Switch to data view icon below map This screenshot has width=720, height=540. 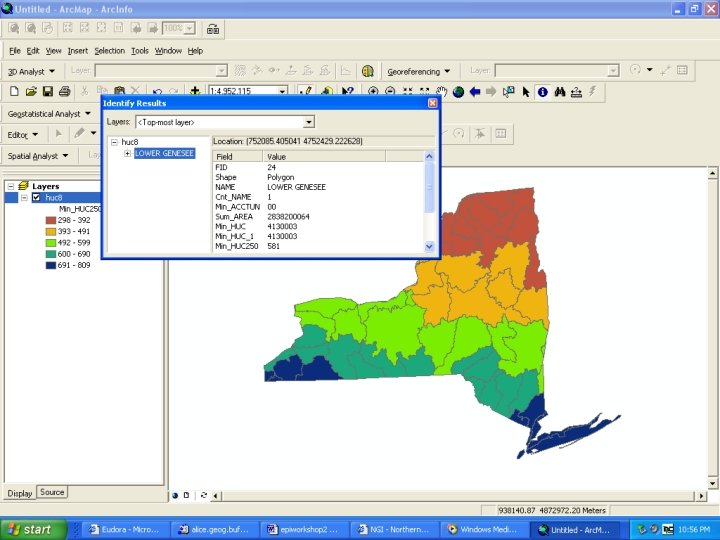[175, 495]
